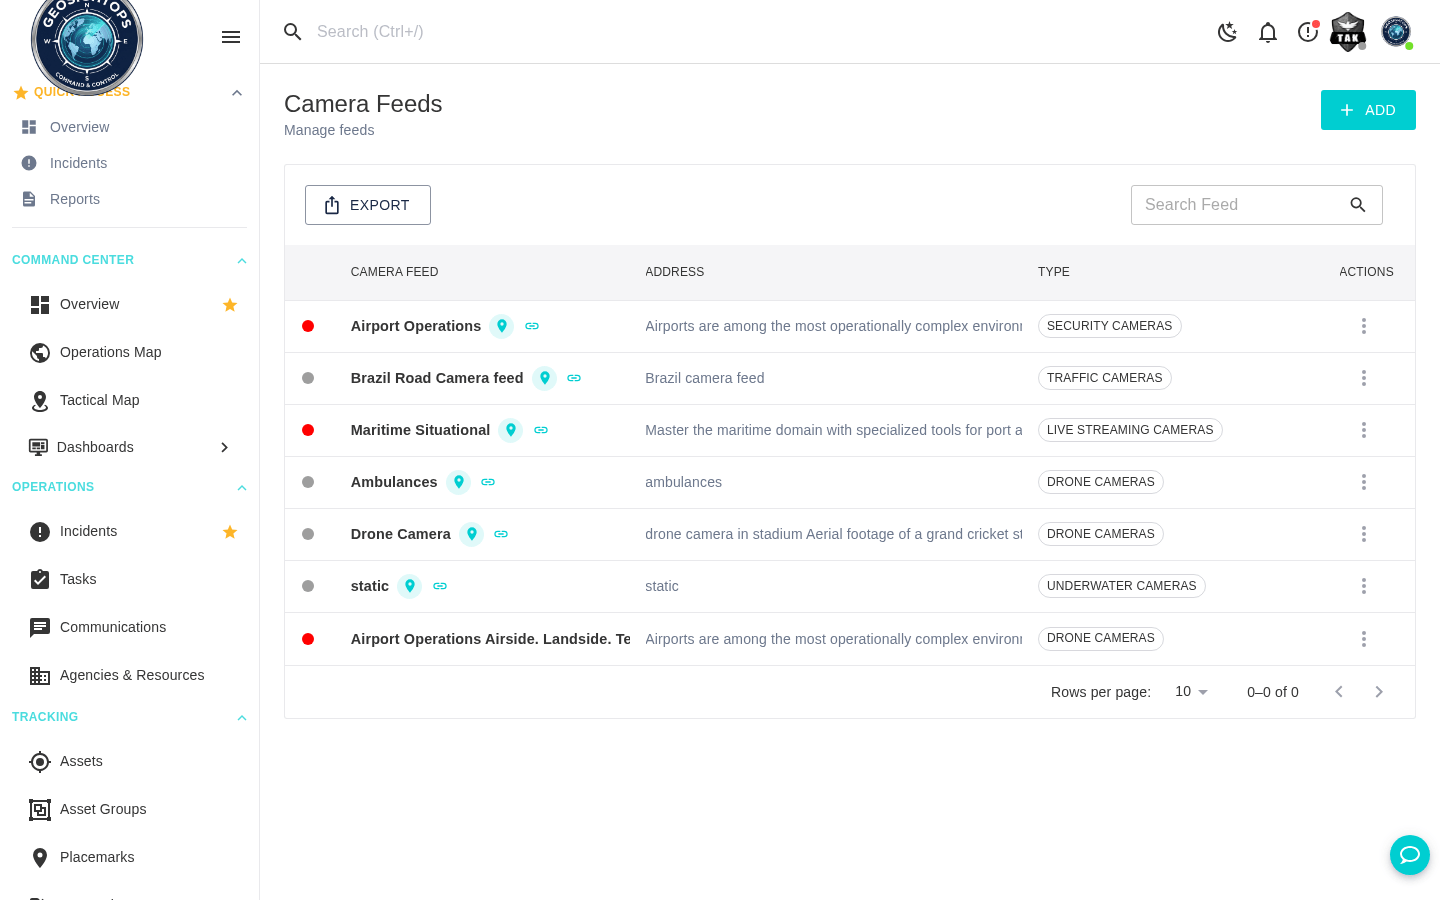Click the hamburger menu to collapse the sidebar
The height and width of the screenshot is (900, 1440).
click(231, 37)
